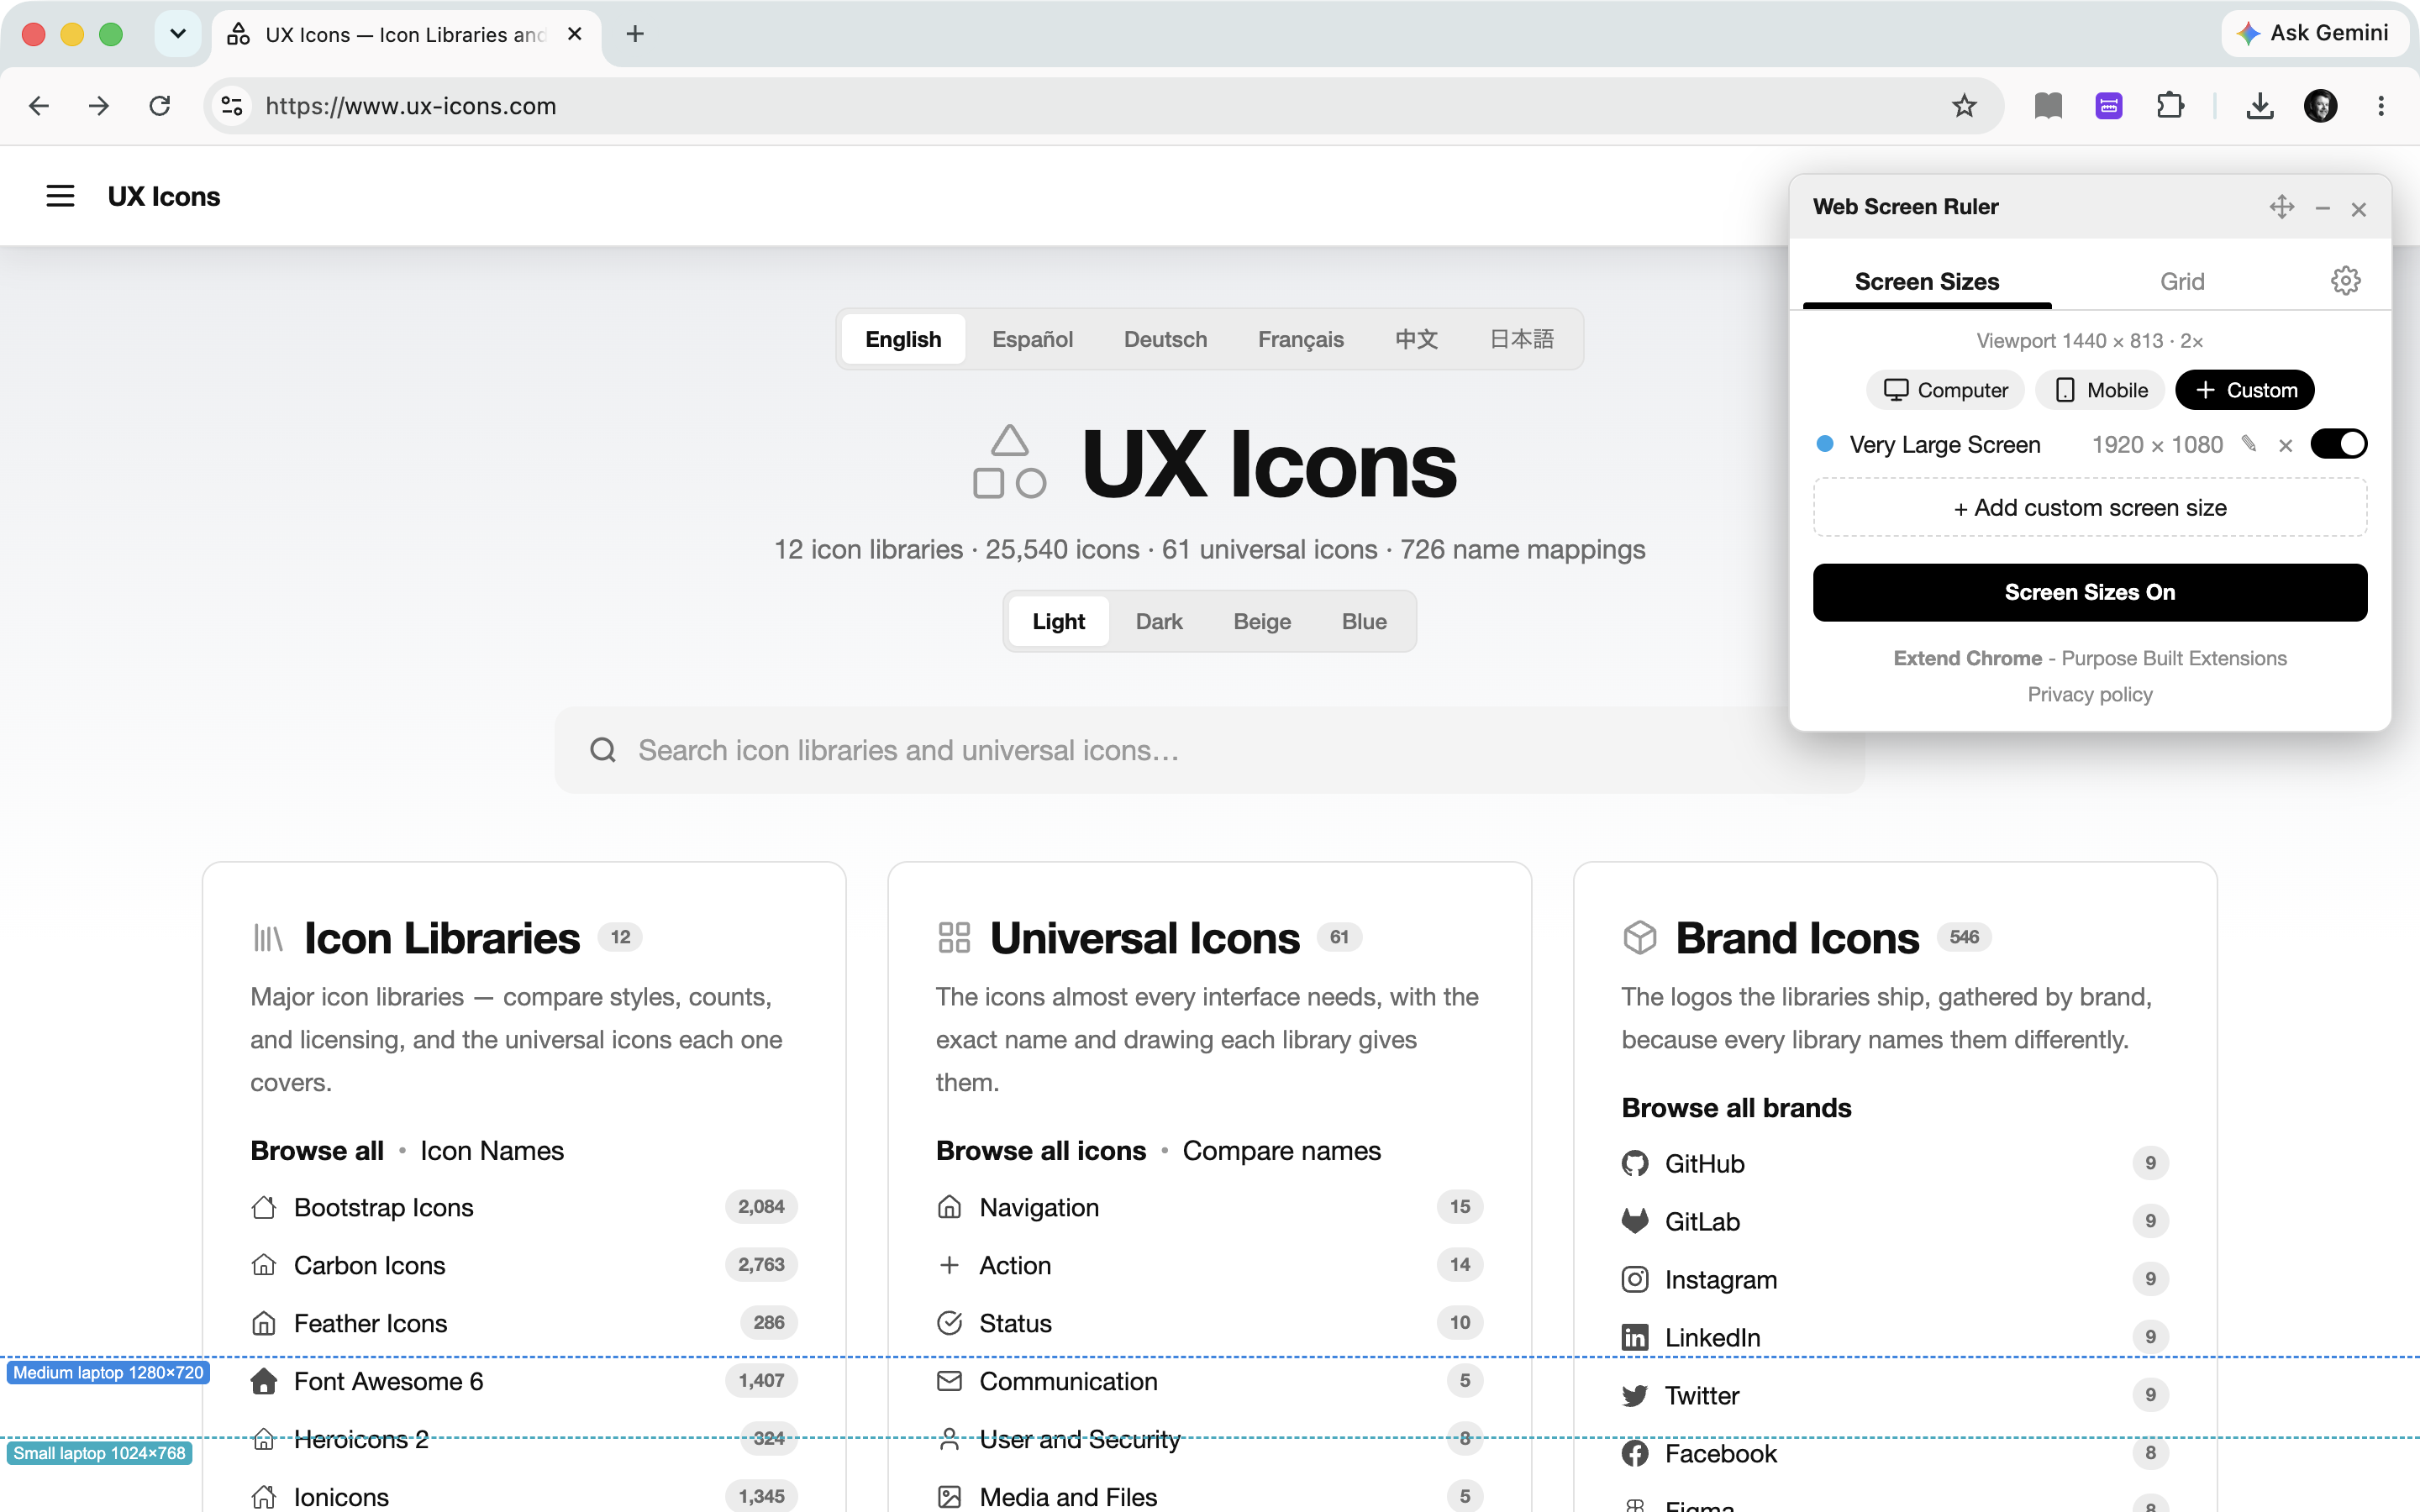2420x1512 pixels.
Task: Click the move handle on ruler panel
Action: pos(2281,207)
